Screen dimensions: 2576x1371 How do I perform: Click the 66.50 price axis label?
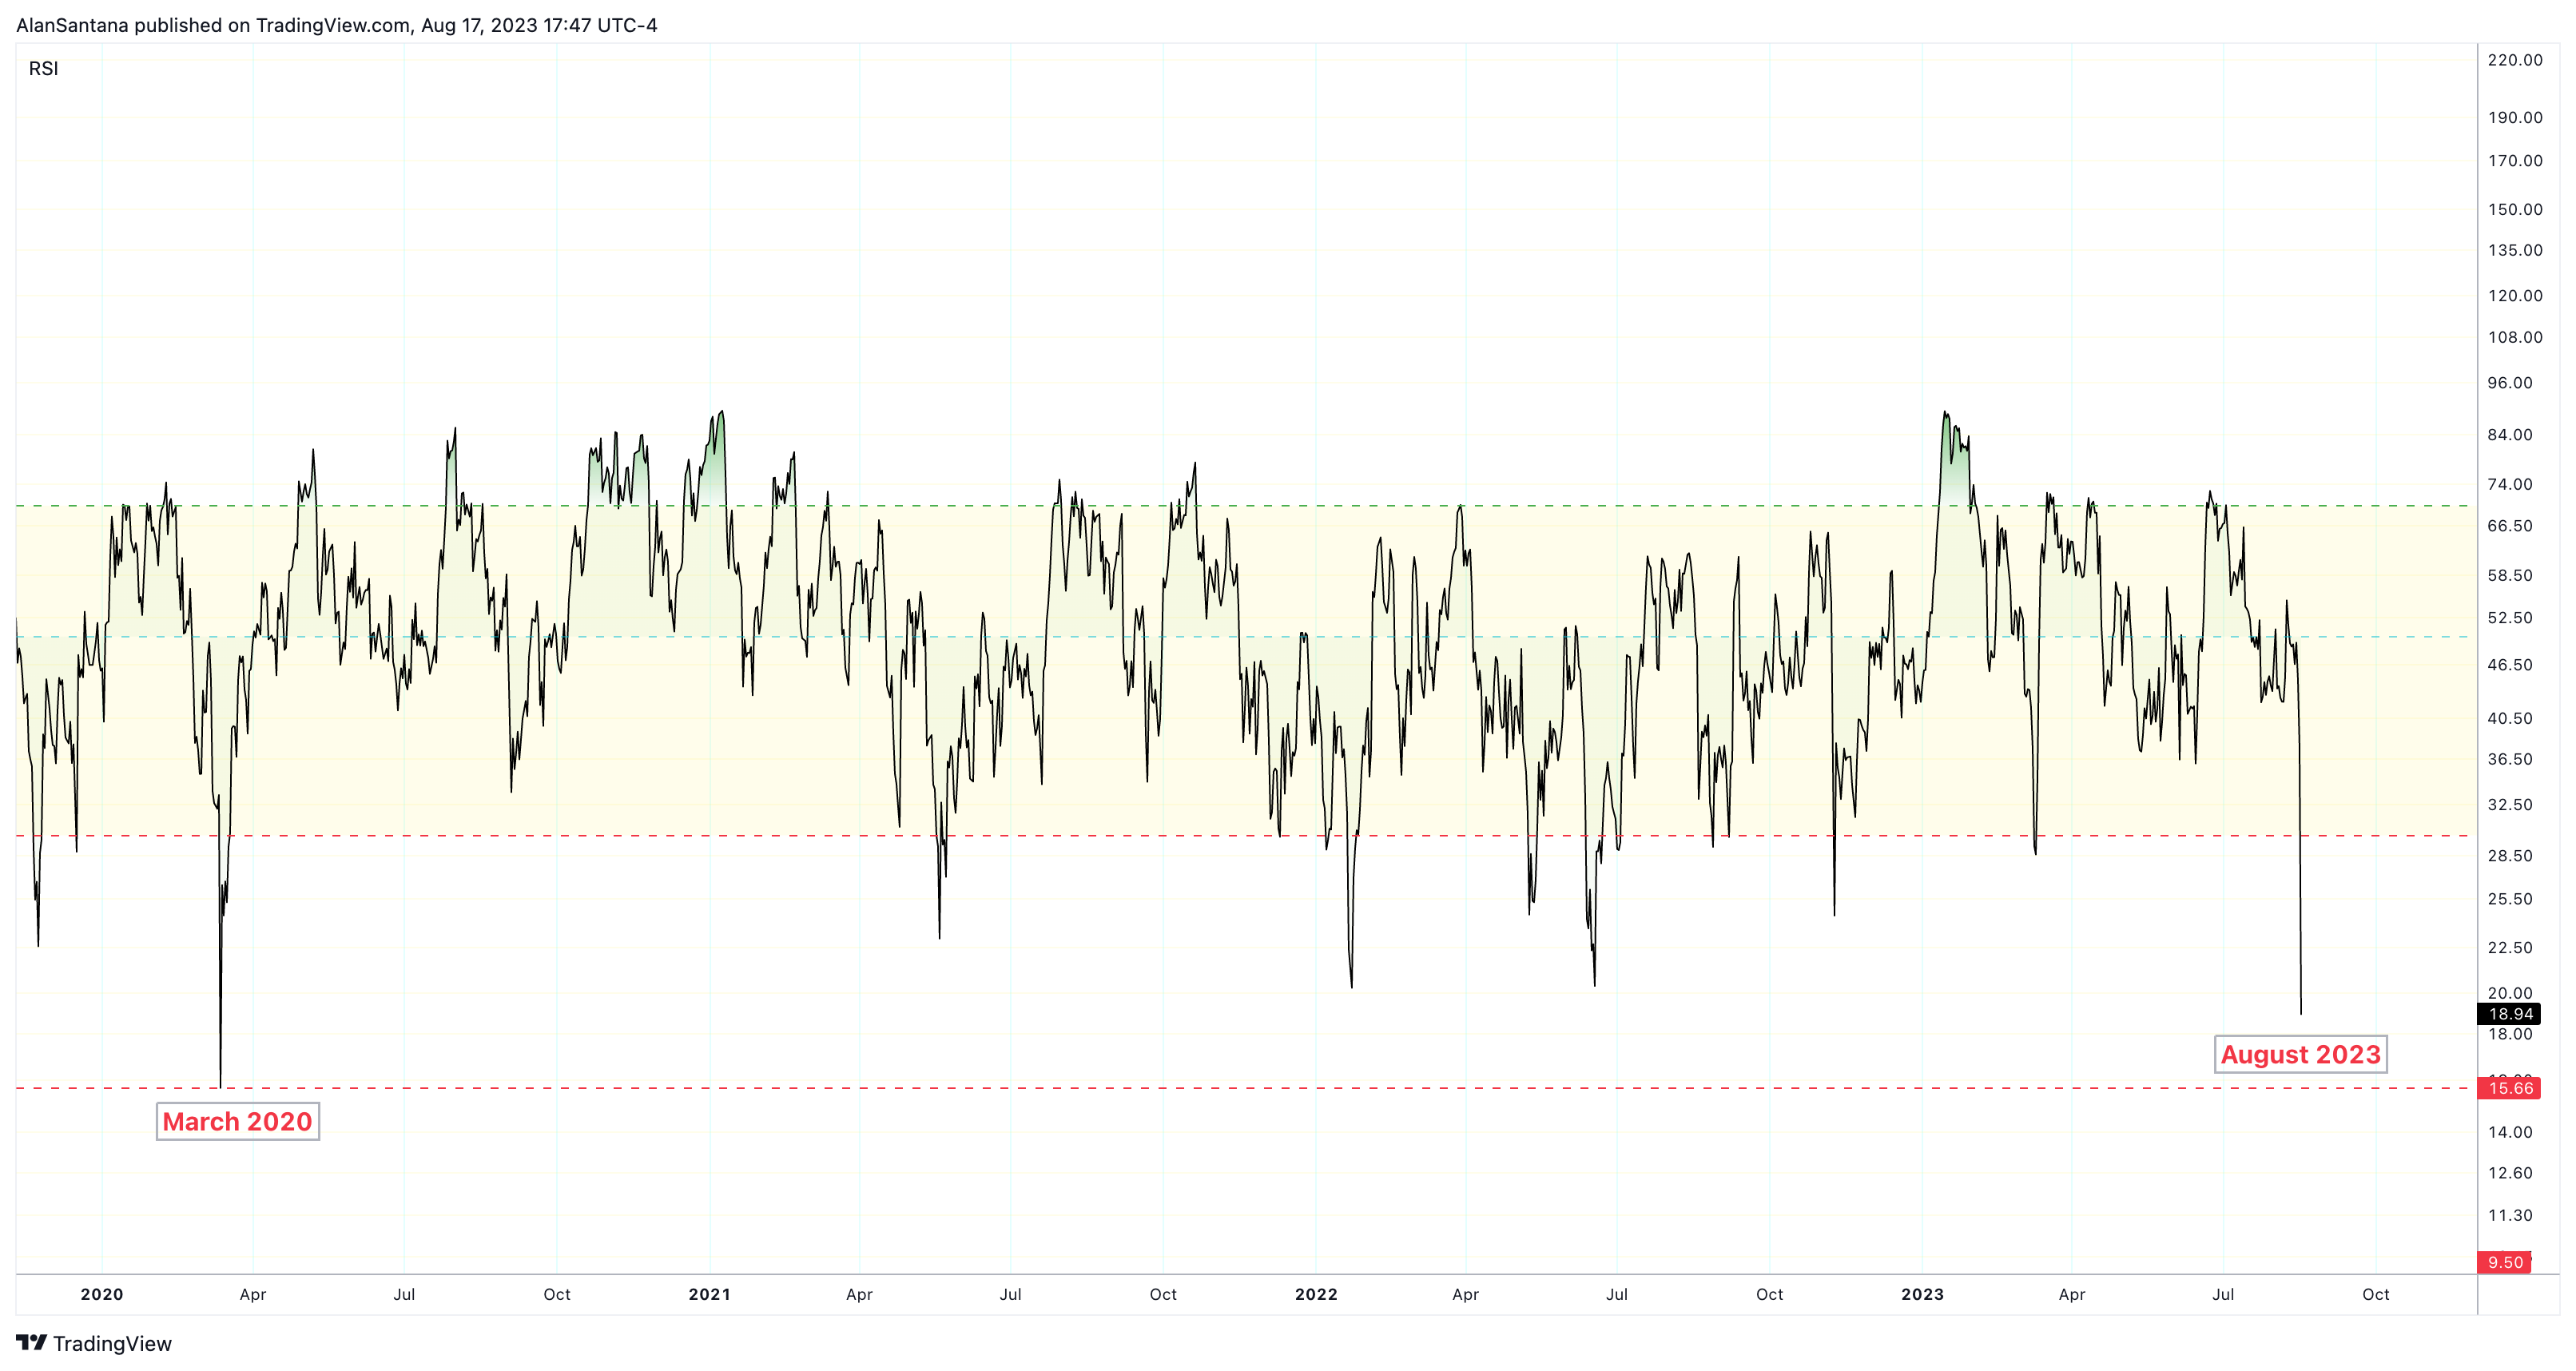[2510, 526]
